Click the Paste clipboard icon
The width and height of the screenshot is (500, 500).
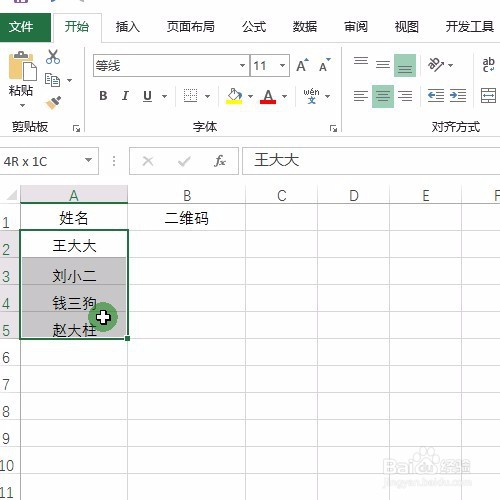22,66
